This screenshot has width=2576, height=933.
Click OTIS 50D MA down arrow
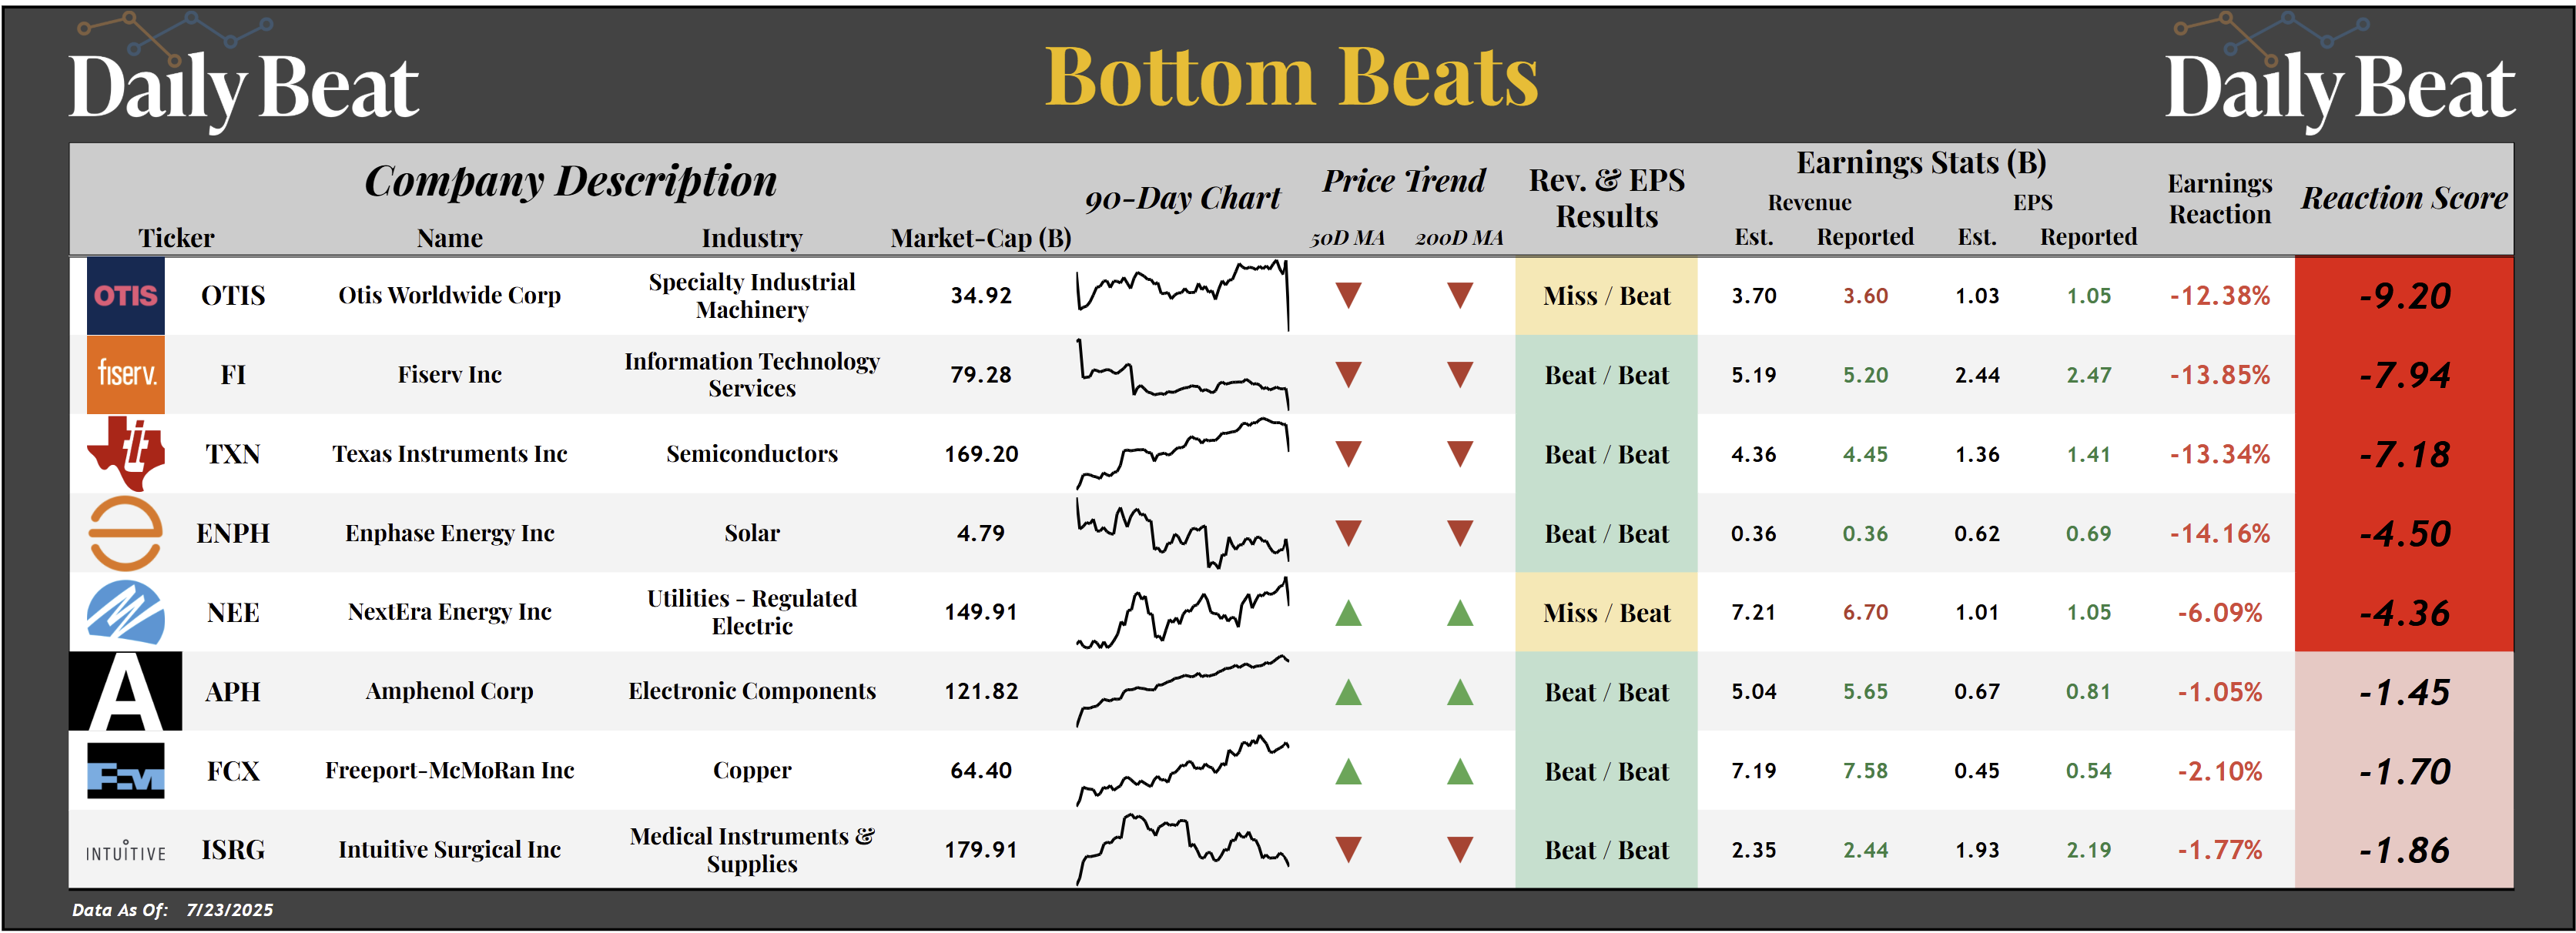pos(1348,296)
